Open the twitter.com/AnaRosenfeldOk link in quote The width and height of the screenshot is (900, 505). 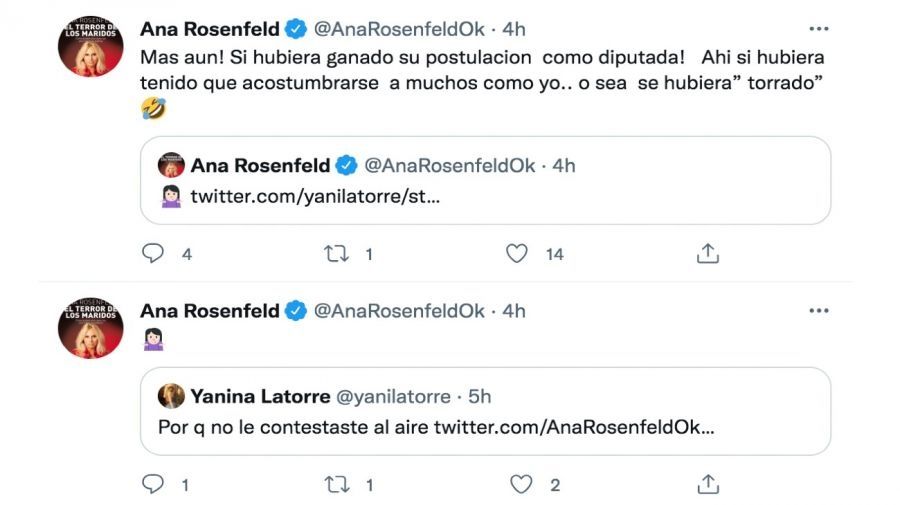[574, 427]
